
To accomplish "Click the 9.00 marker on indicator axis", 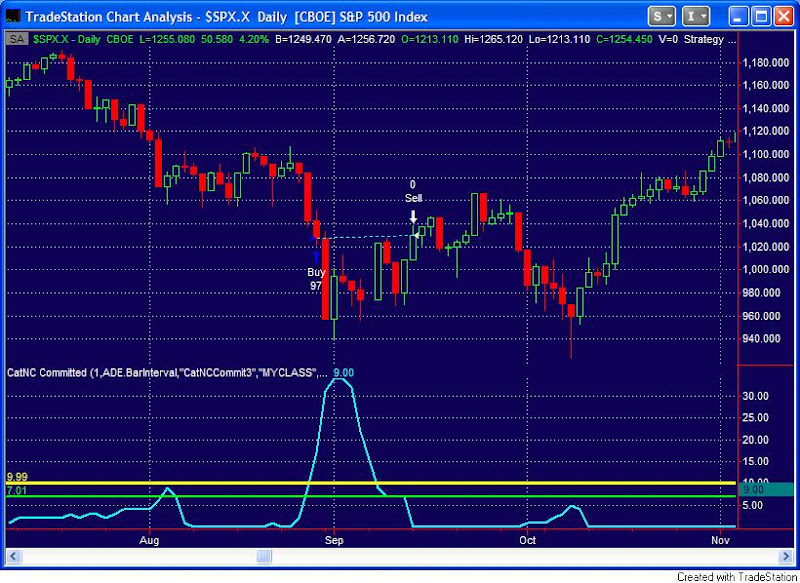I will pos(765,490).
